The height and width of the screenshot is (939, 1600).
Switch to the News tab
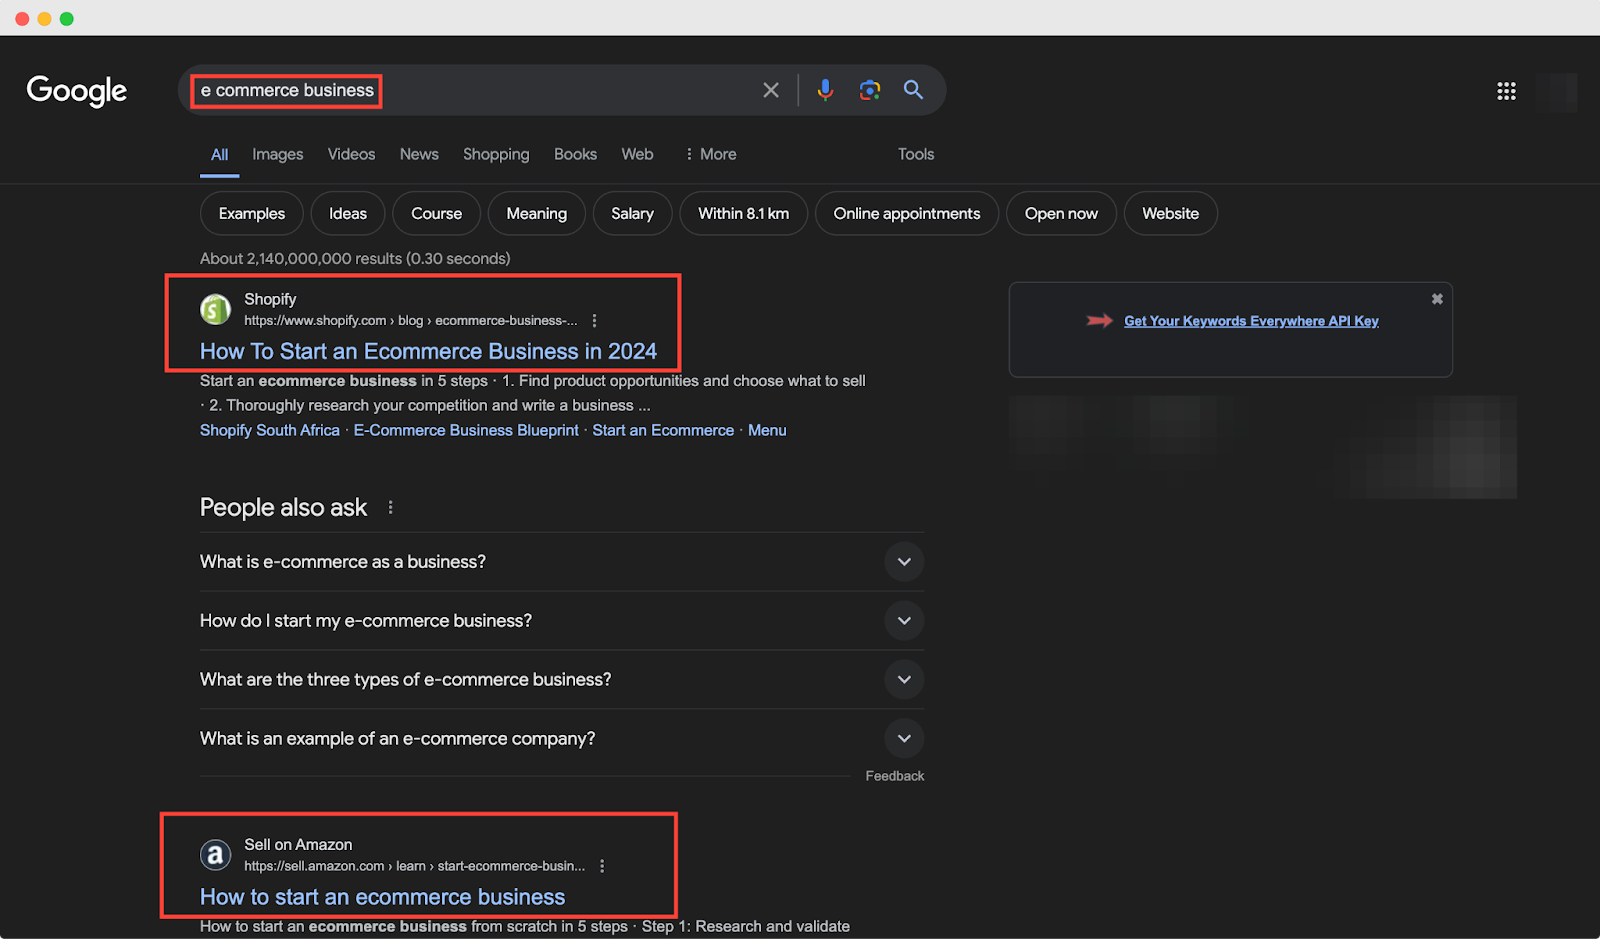pos(419,154)
